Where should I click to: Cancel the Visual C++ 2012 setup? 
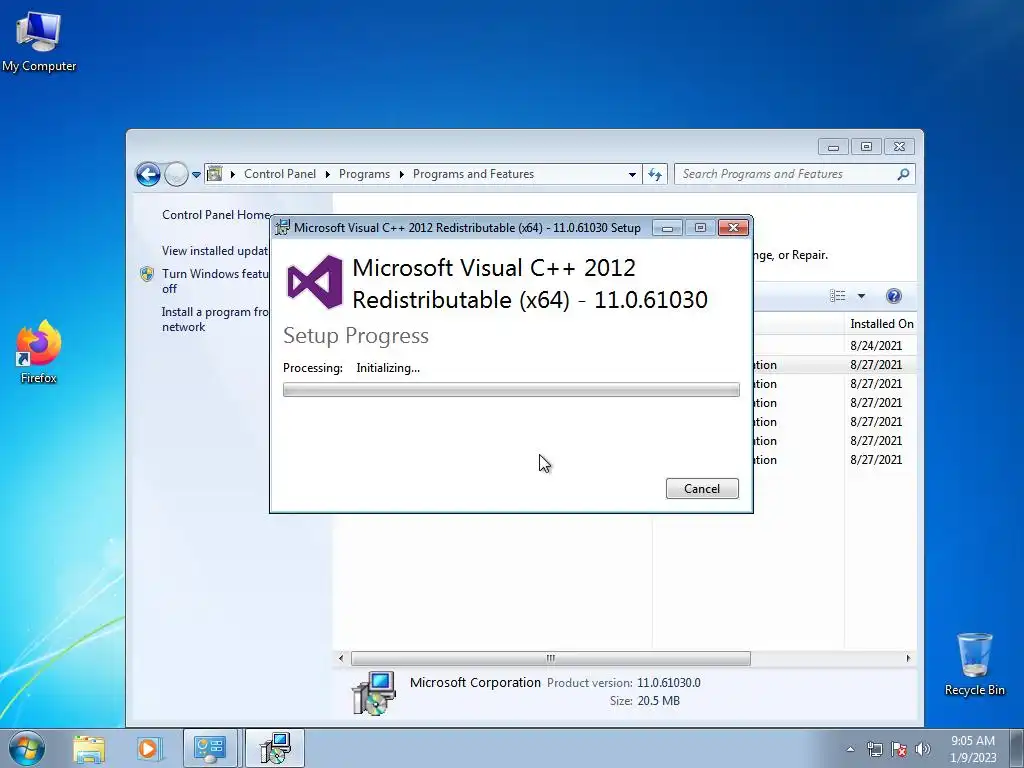(x=702, y=488)
